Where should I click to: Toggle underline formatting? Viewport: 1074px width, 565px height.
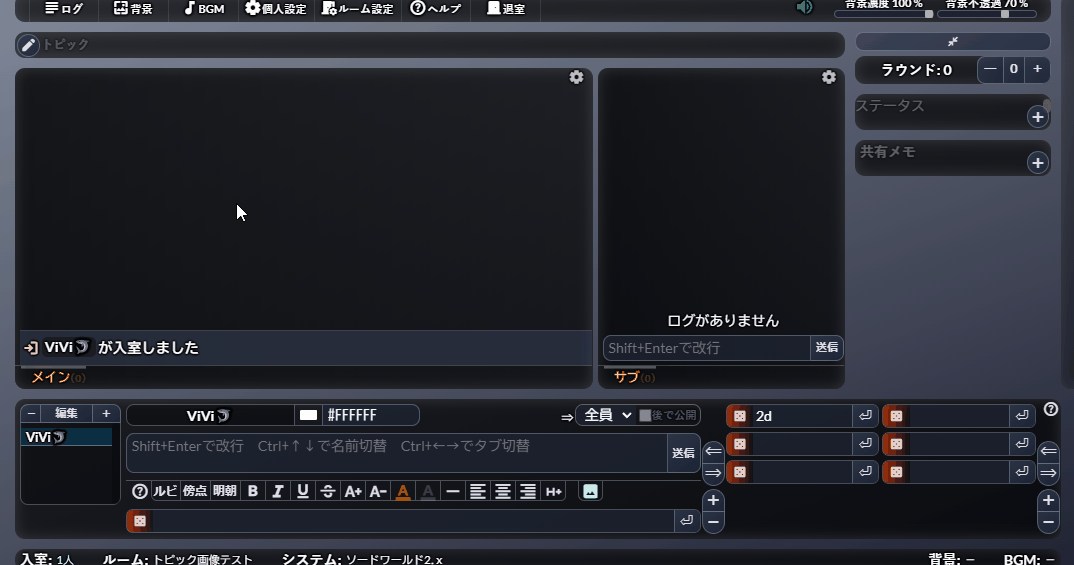click(x=303, y=492)
